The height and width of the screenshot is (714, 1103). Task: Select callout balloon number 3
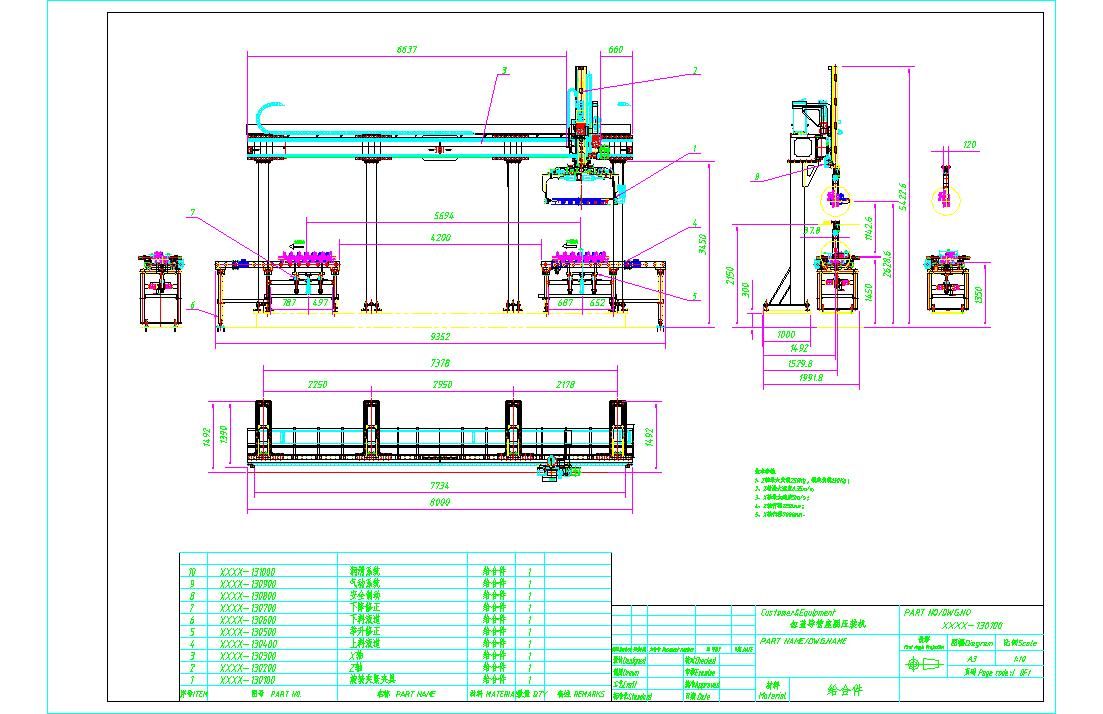click(x=504, y=71)
